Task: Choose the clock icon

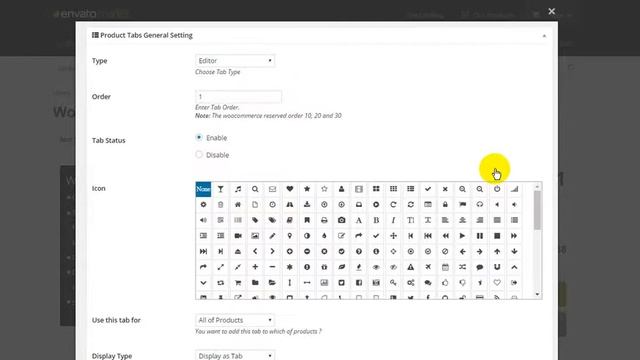Action: pyautogui.click(x=272, y=204)
